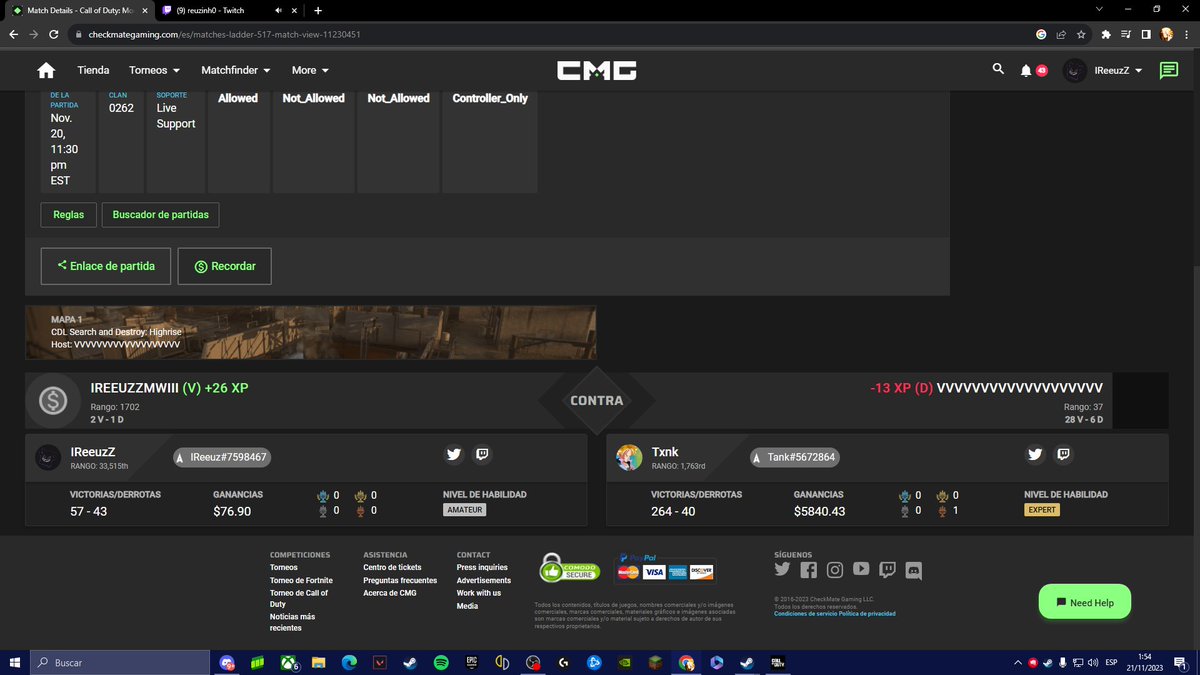Expand the More dropdown

310,70
